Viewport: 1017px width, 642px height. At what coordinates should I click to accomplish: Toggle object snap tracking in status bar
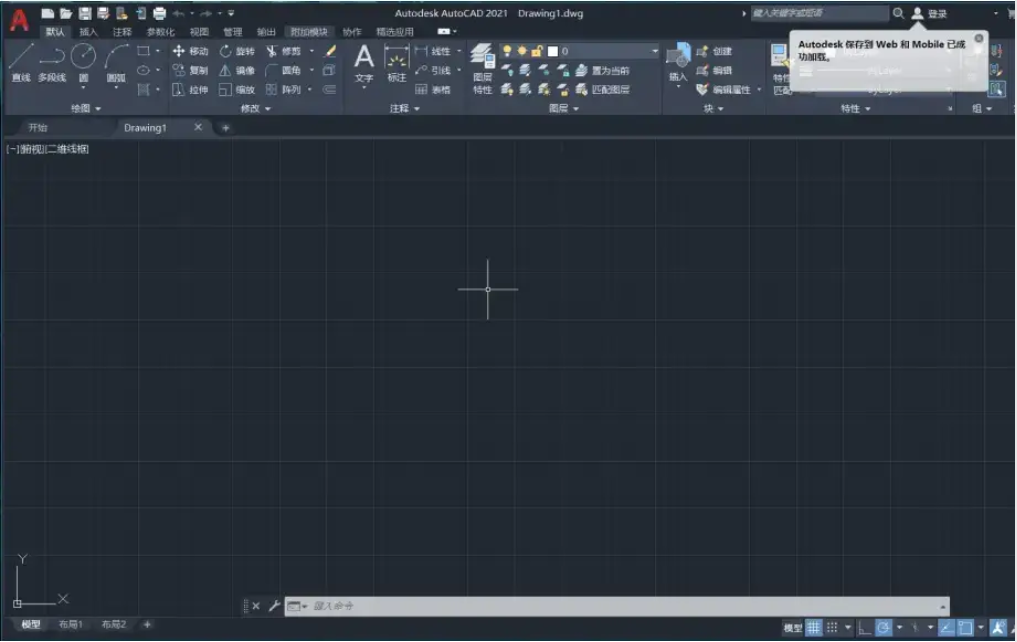coord(947,627)
